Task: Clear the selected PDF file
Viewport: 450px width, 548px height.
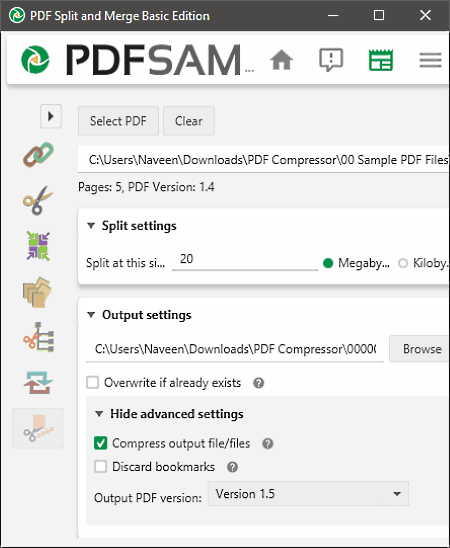Action: coord(189,121)
